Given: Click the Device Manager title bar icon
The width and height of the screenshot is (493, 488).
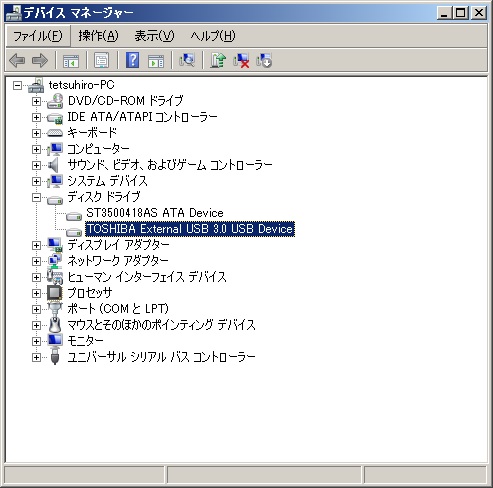Looking at the screenshot, I should pyautogui.click(x=13, y=13).
